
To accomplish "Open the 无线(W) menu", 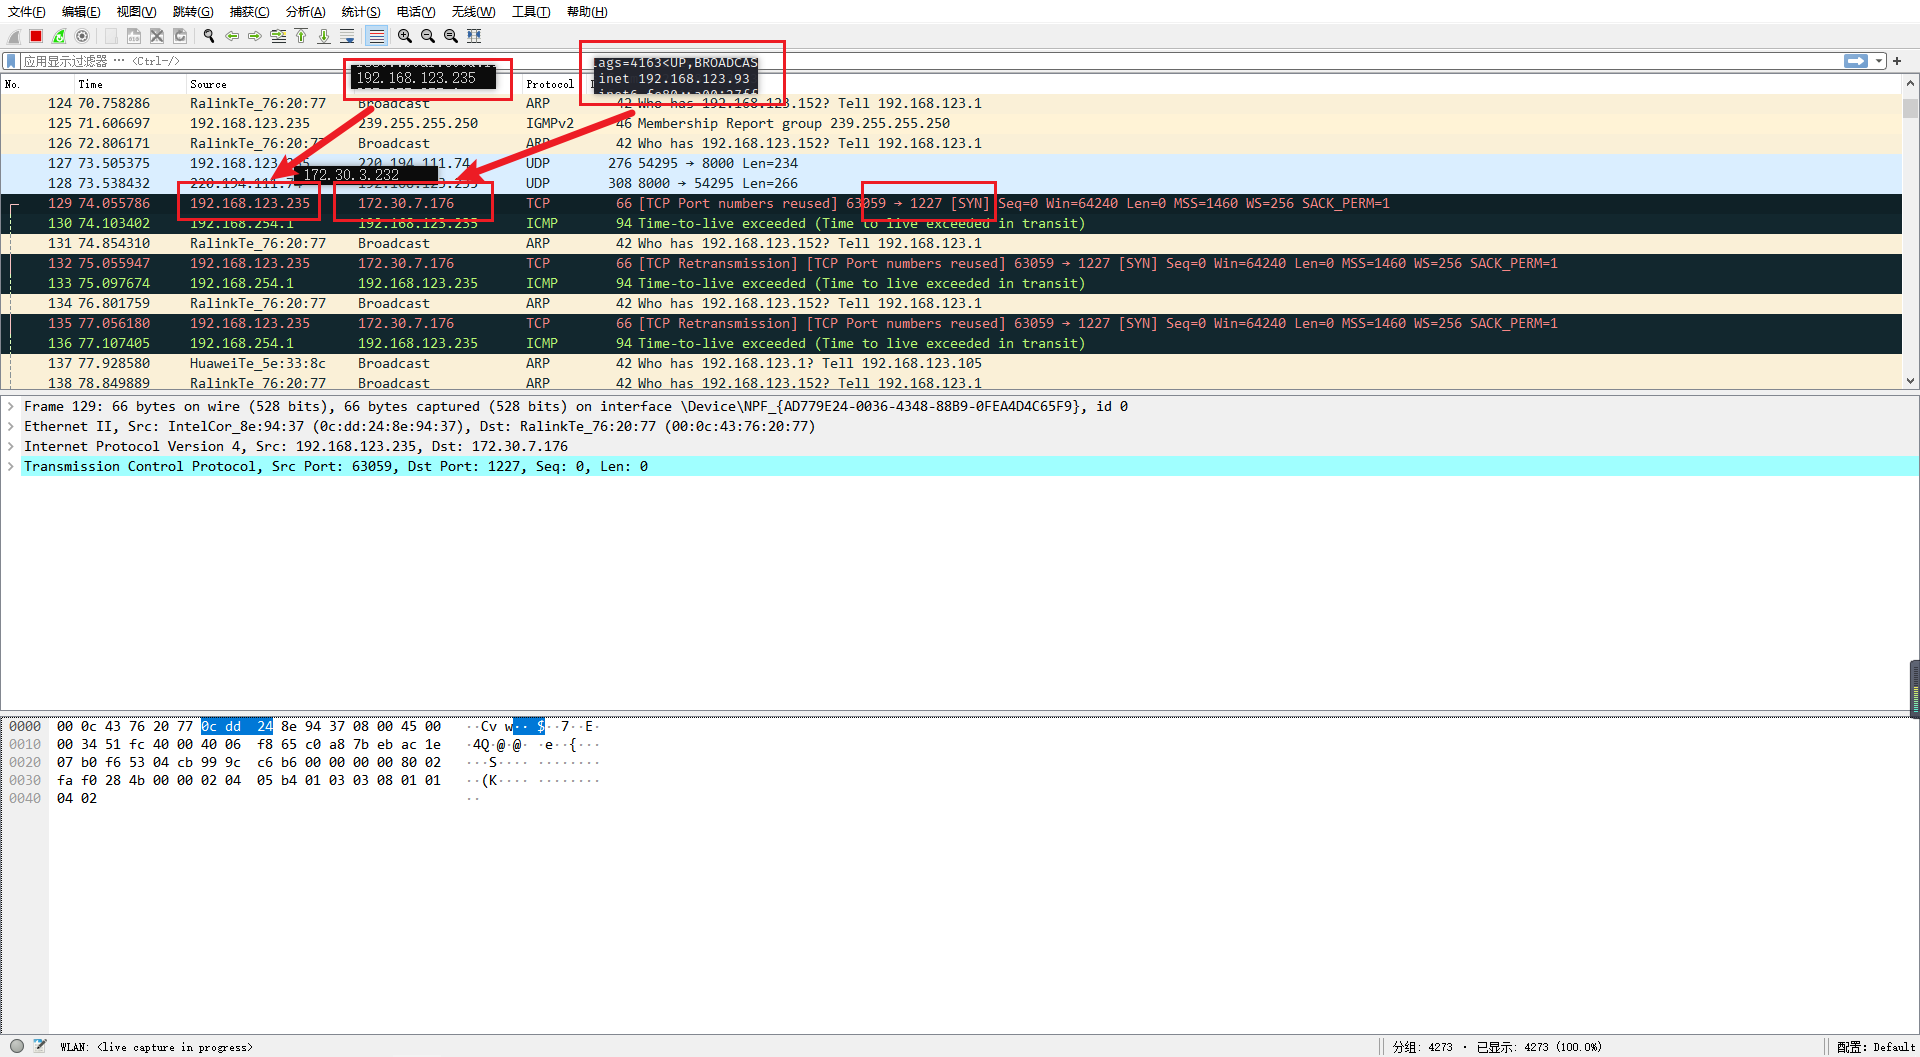I will 473,12.
